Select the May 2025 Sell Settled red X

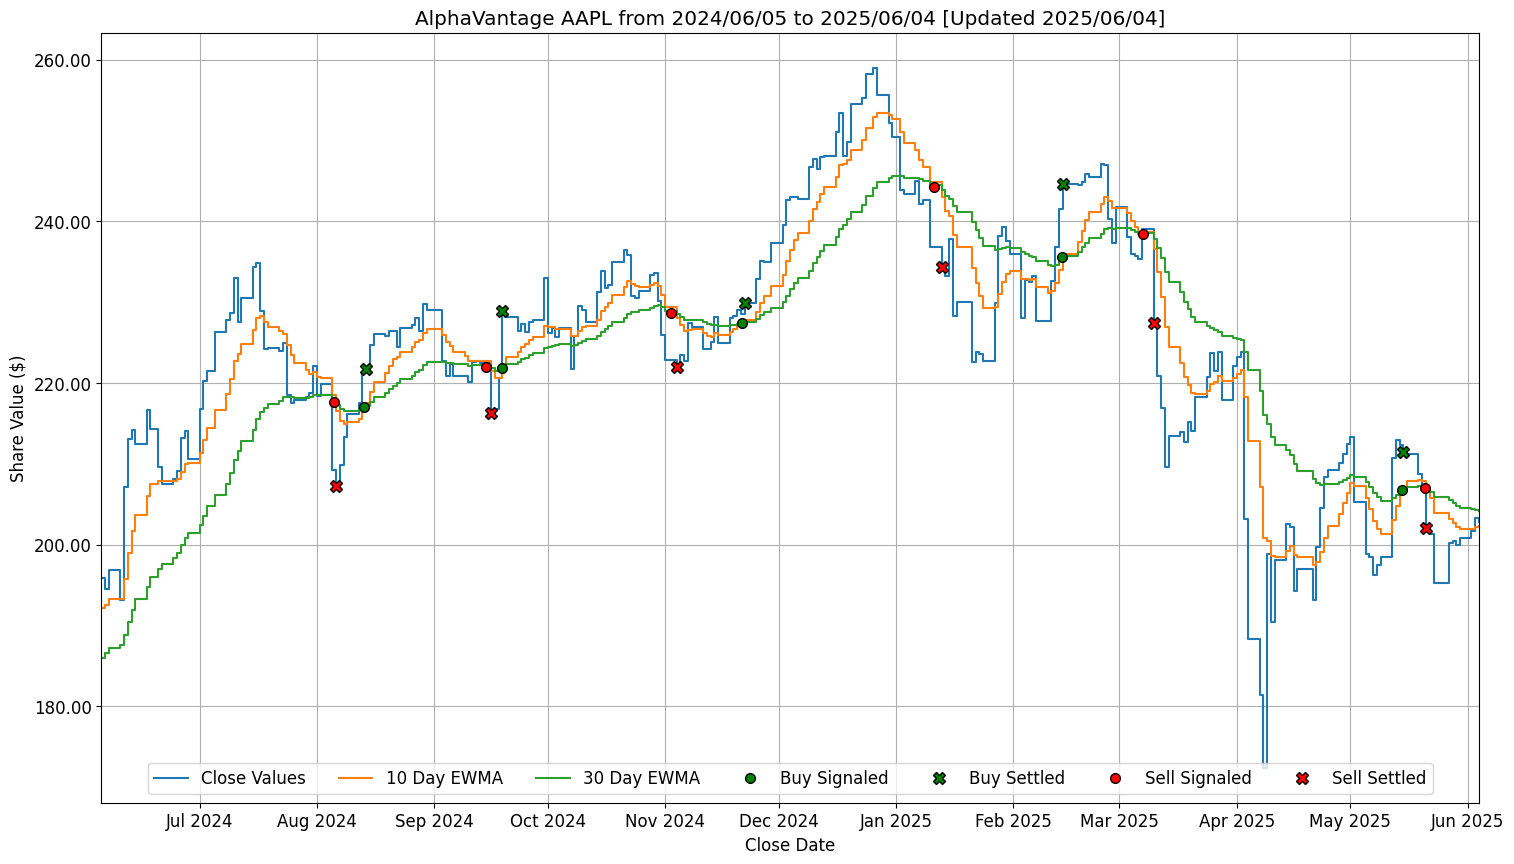click(x=1426, y=528)
